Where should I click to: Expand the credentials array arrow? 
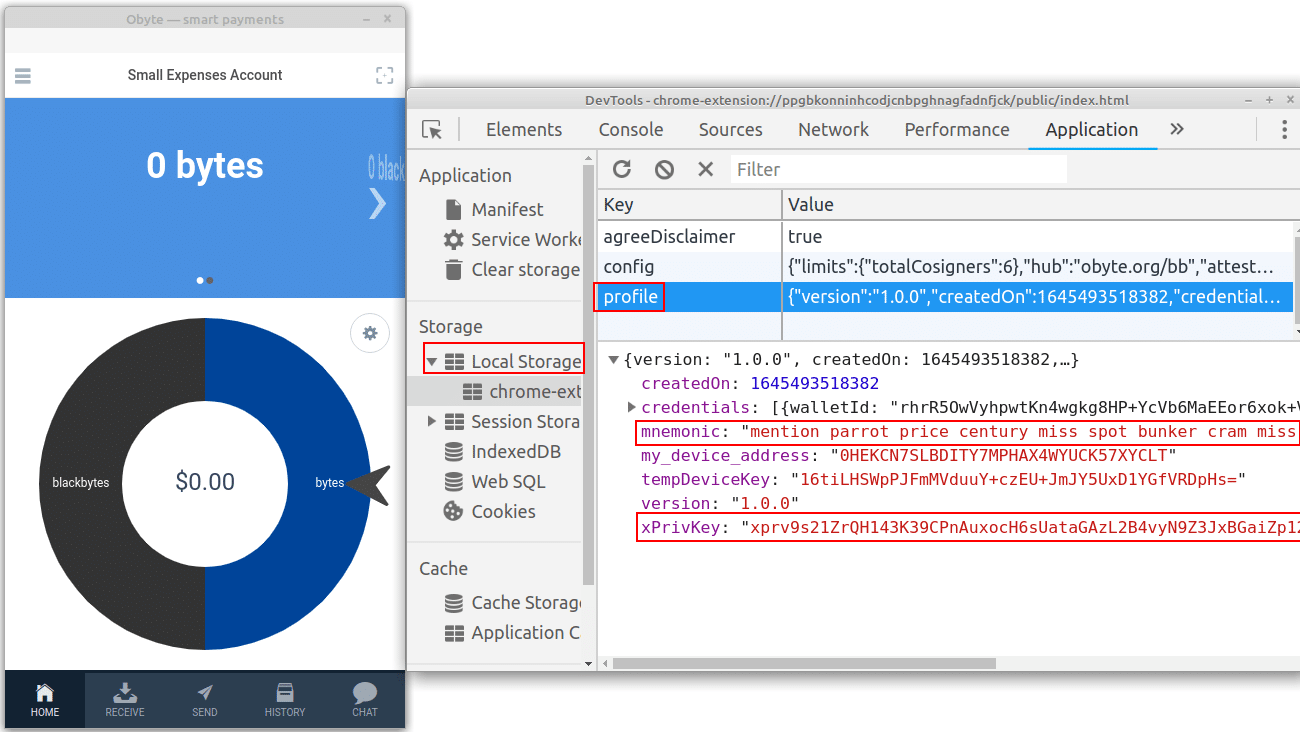(x=631, y=407)
